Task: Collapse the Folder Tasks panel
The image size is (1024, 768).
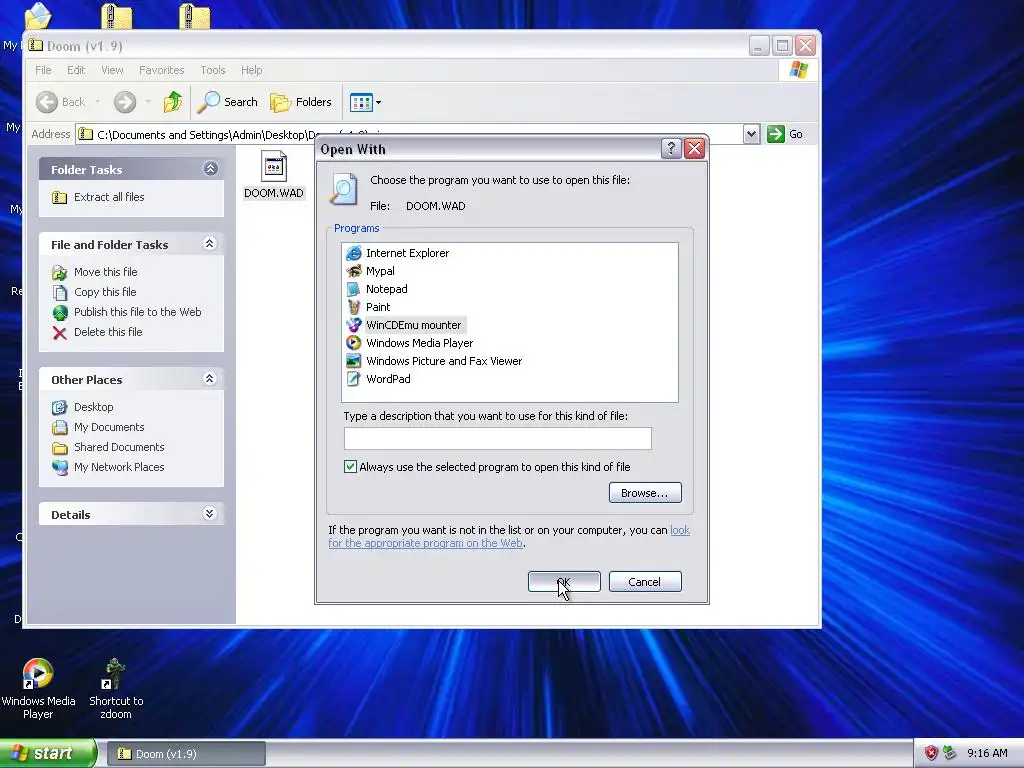Action: (x=210, y=168)
